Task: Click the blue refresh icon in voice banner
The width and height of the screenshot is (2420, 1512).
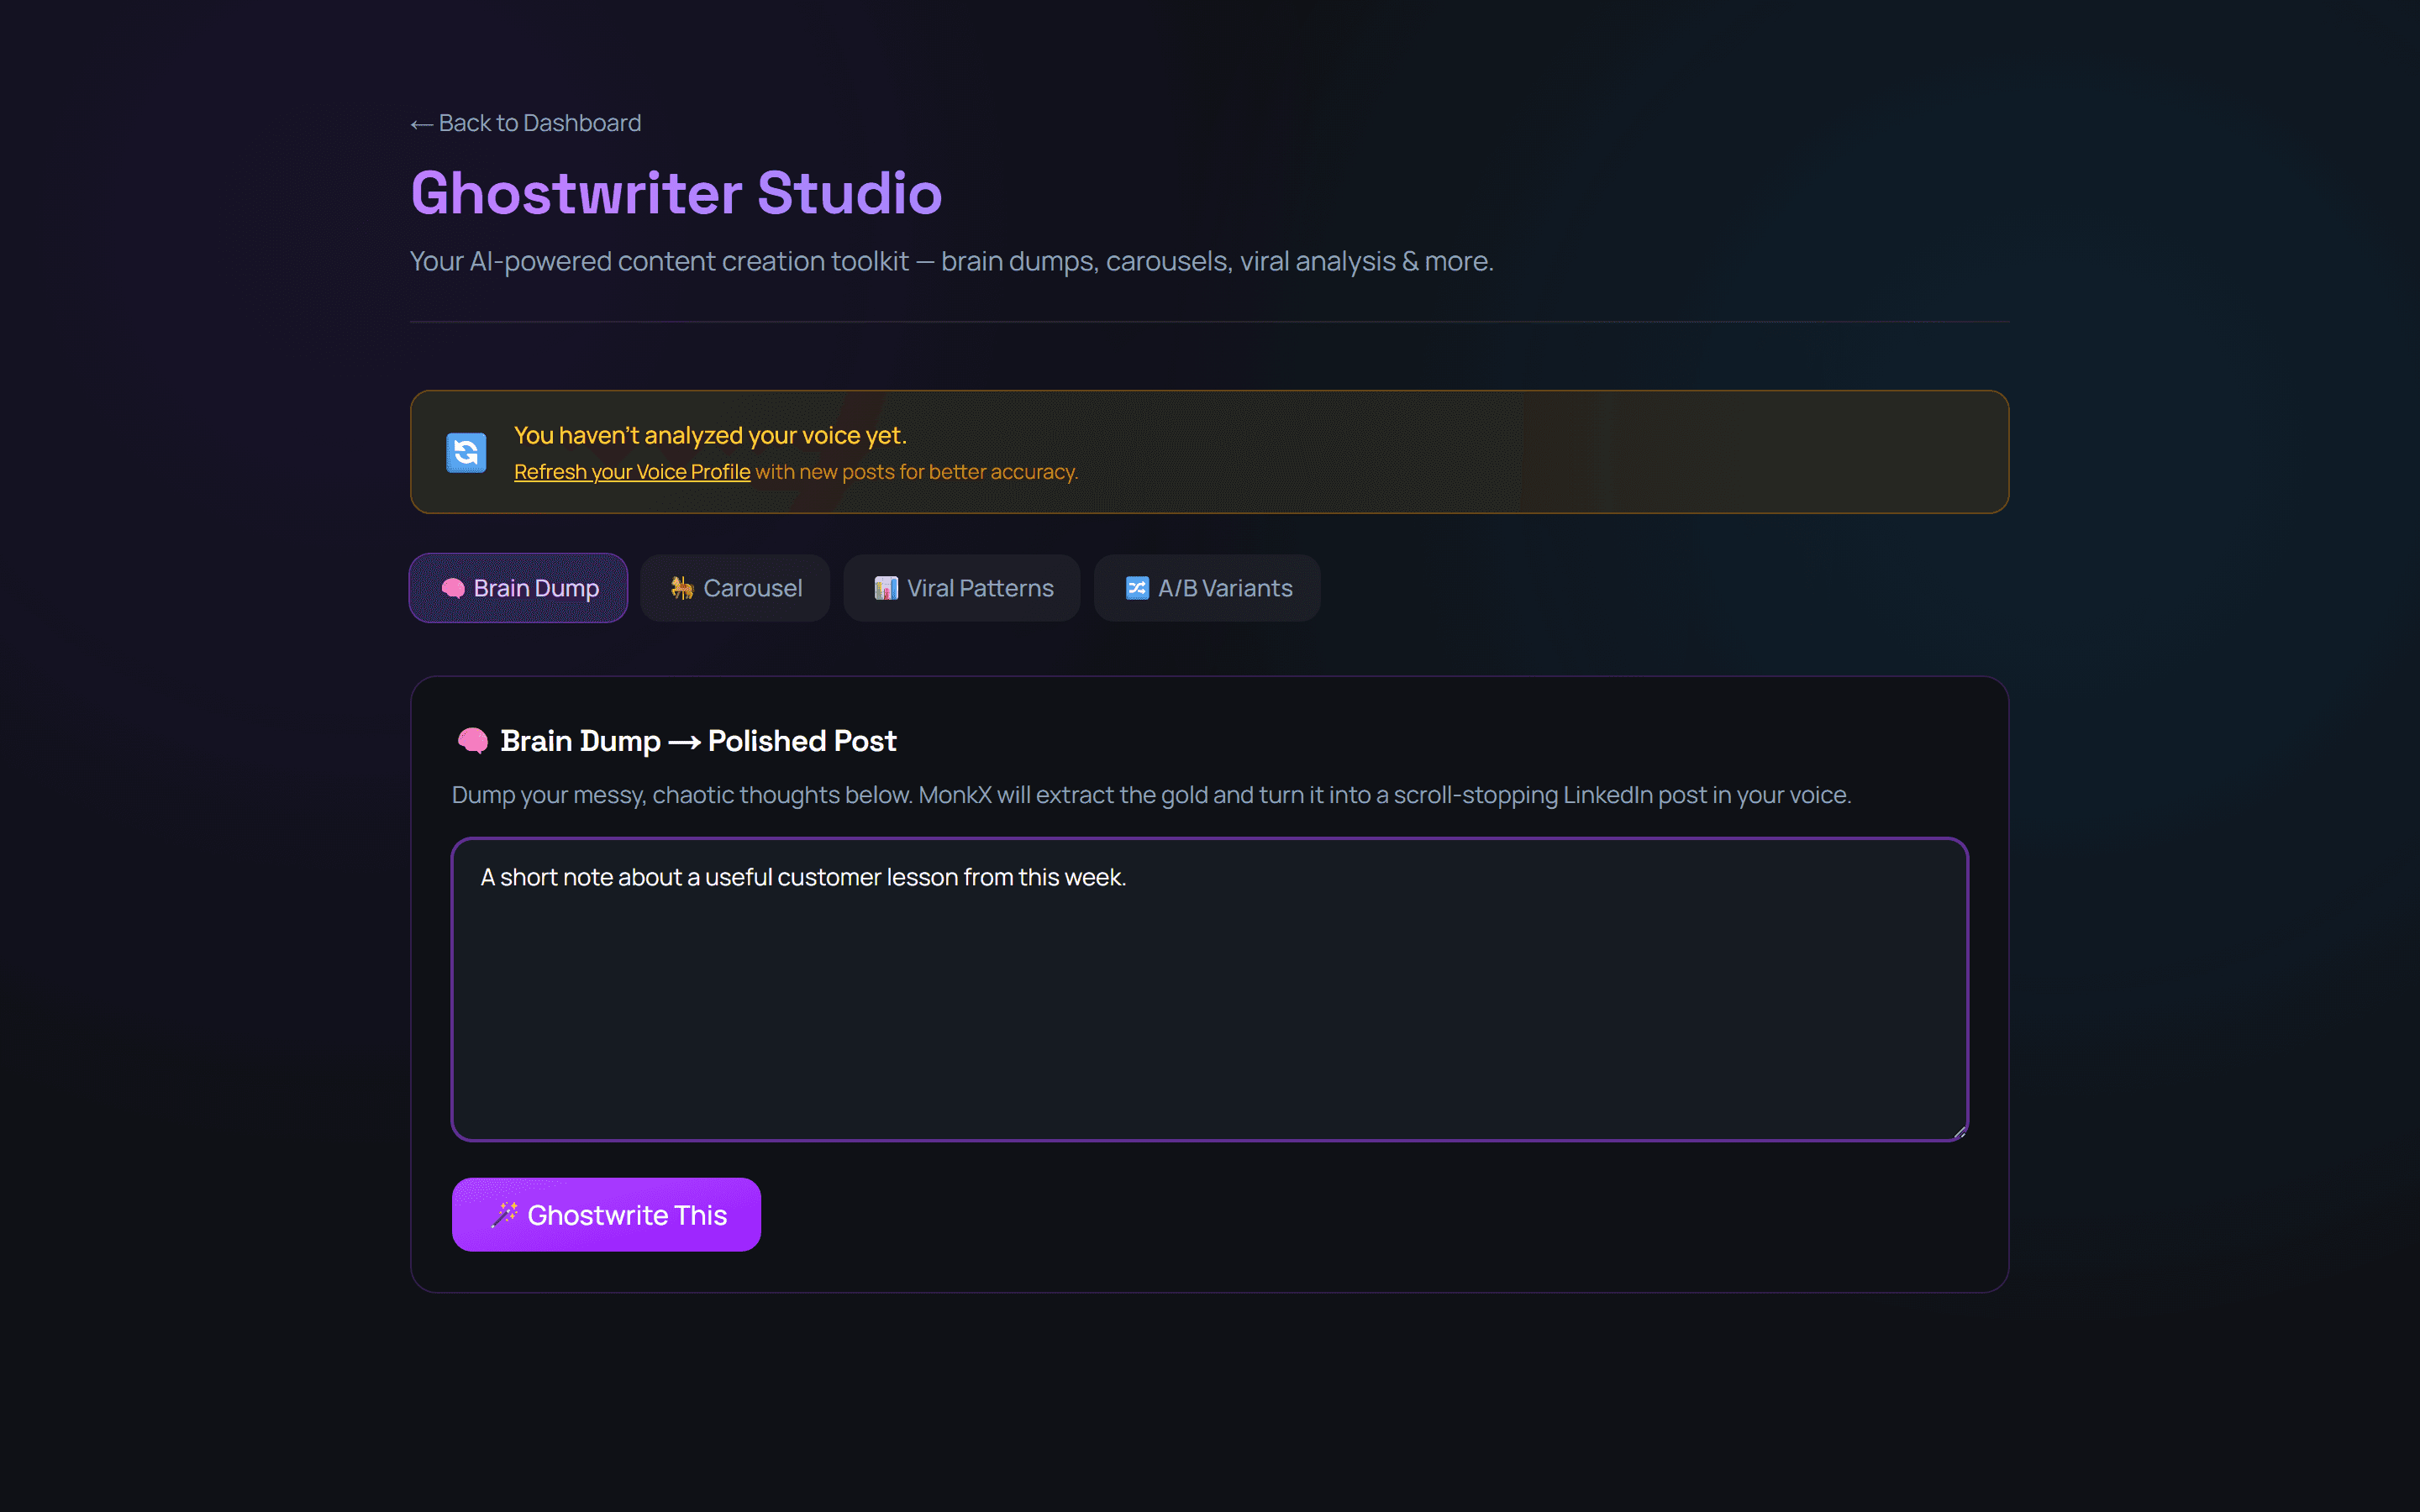Action: click(466, 452)
